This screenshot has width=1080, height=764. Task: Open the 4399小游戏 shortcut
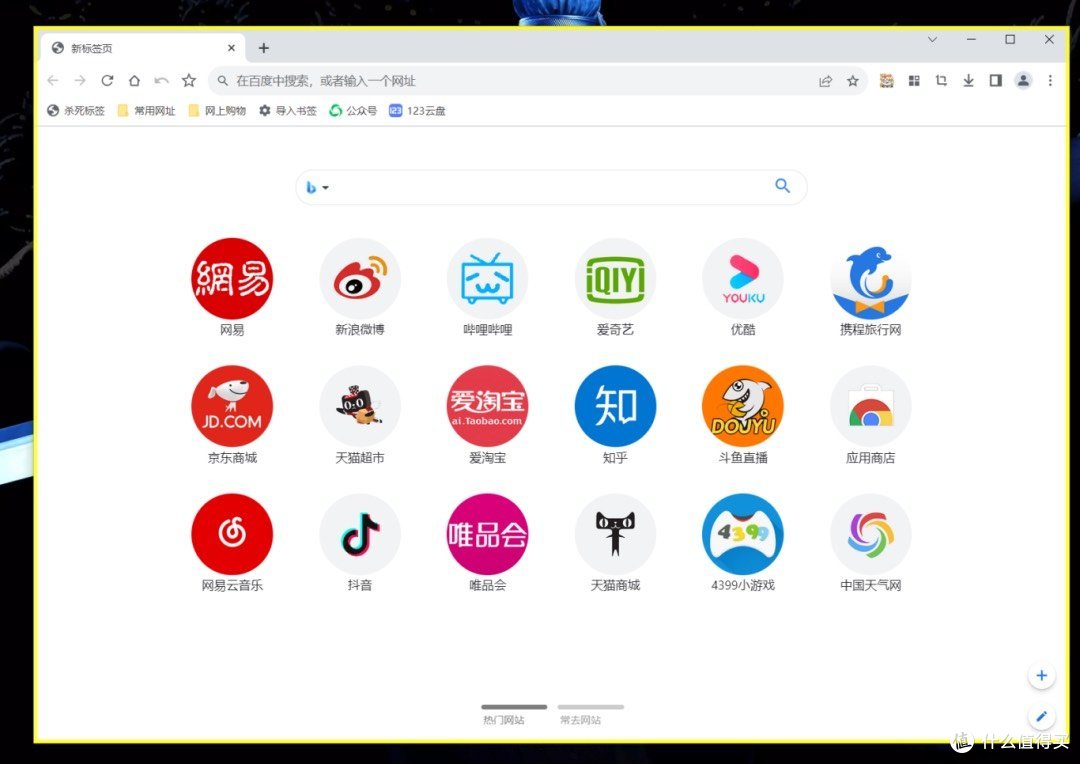click(x=743, y=534)
